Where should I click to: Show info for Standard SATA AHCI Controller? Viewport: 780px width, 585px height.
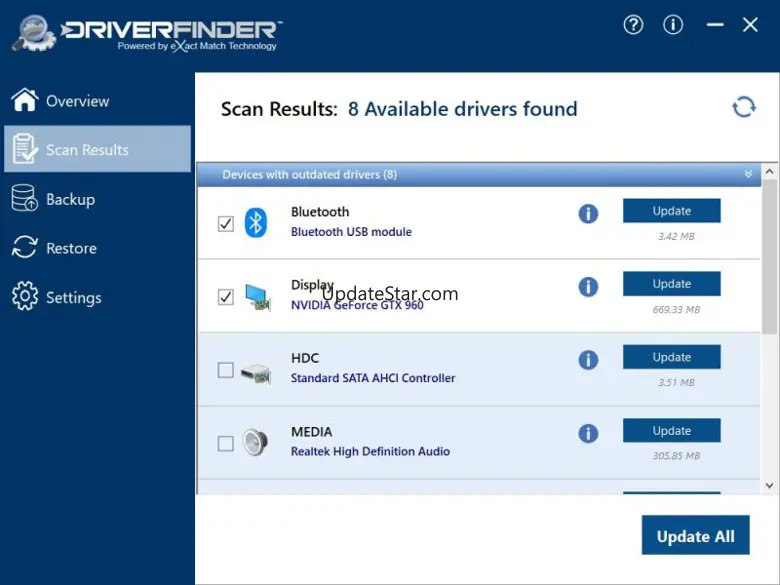click(x=588, y=360)
